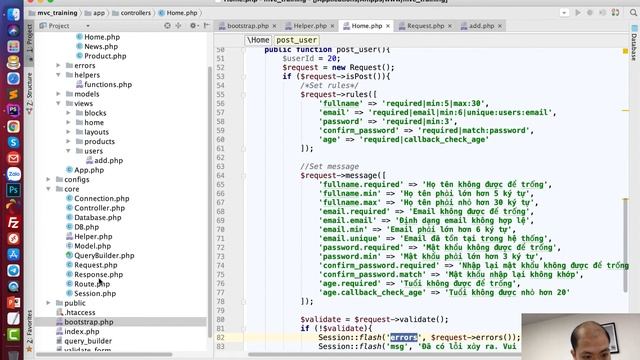Expand the errors folder
Image resolution: width=640 pixels, height=360 pixels.
58,65
